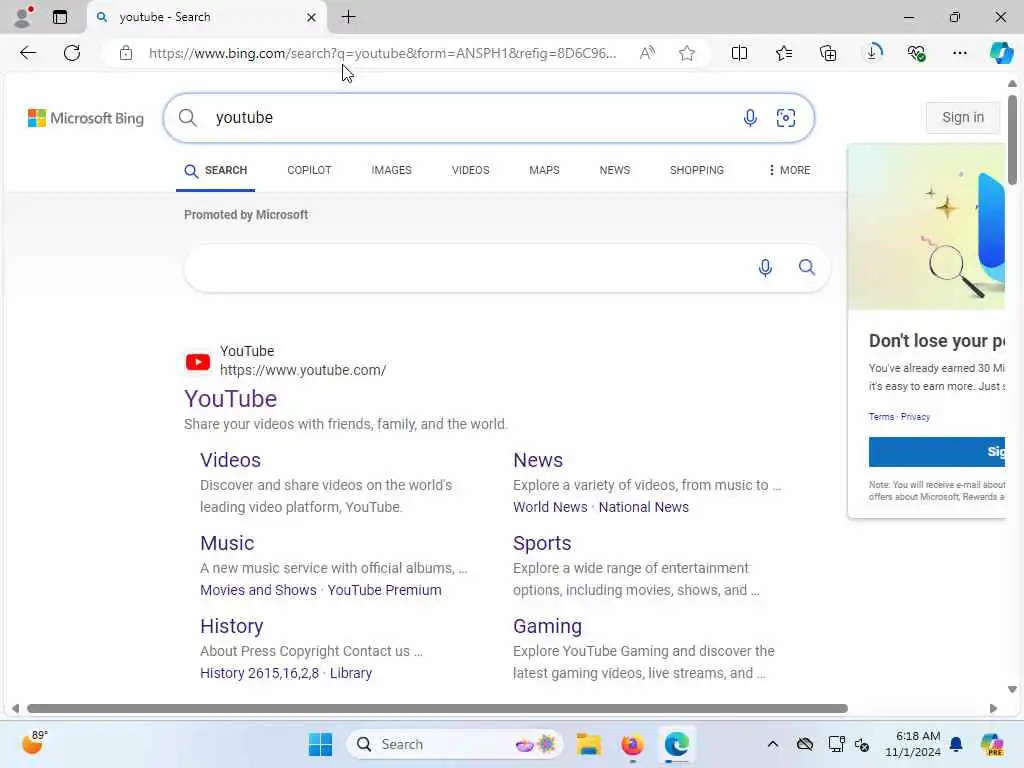This screenshot has width=1024, height=768.
Task: Click the taskbar Search box
Action: coord(455,744)
